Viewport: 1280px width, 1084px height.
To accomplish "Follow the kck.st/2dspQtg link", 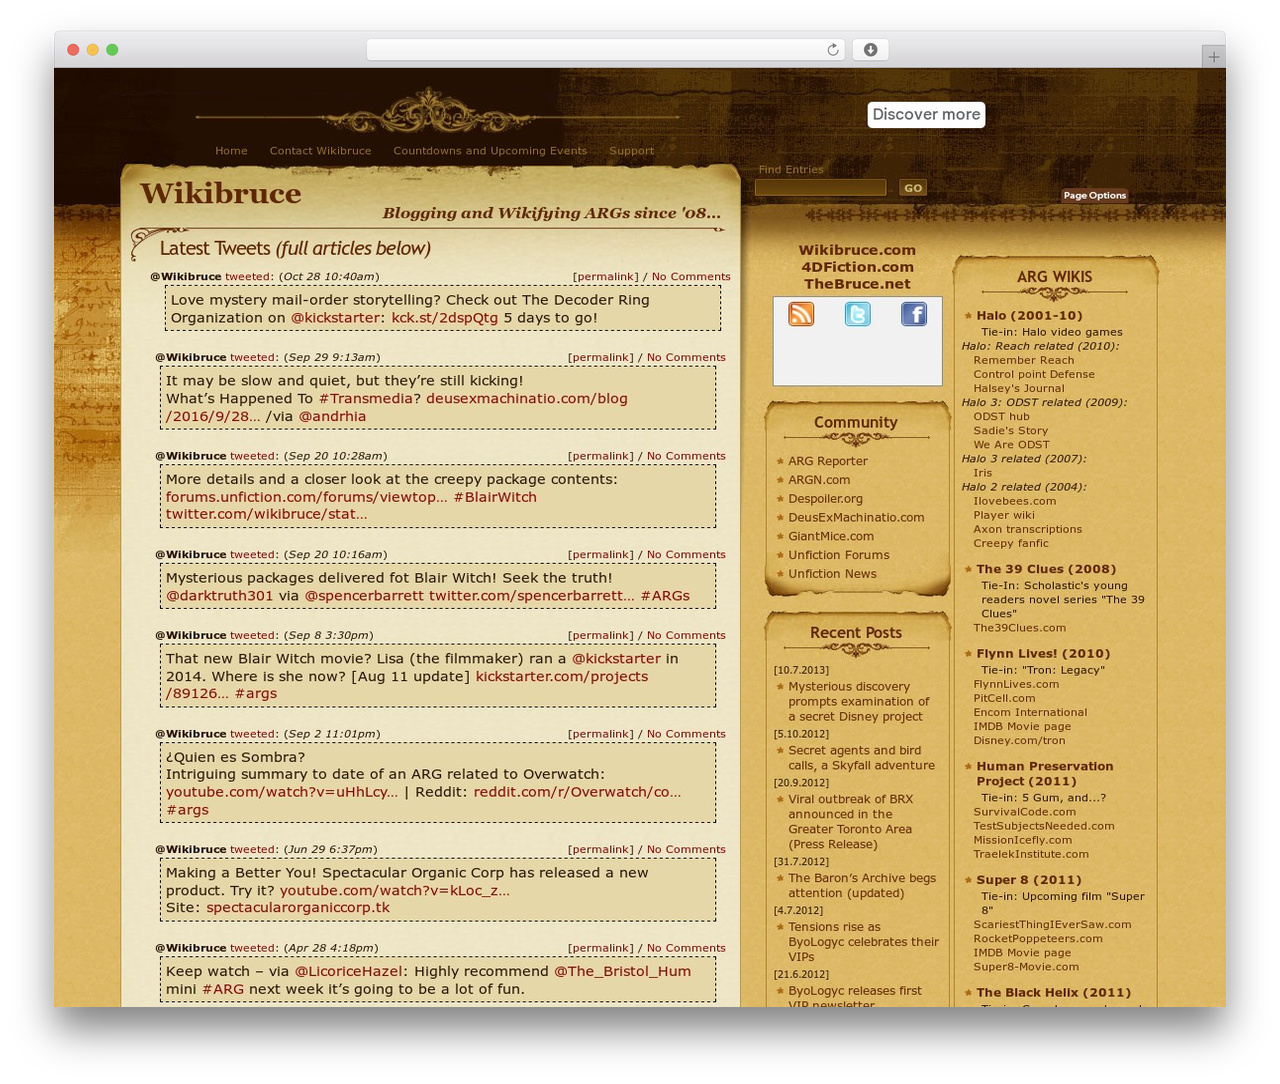I will click(444, 318).
